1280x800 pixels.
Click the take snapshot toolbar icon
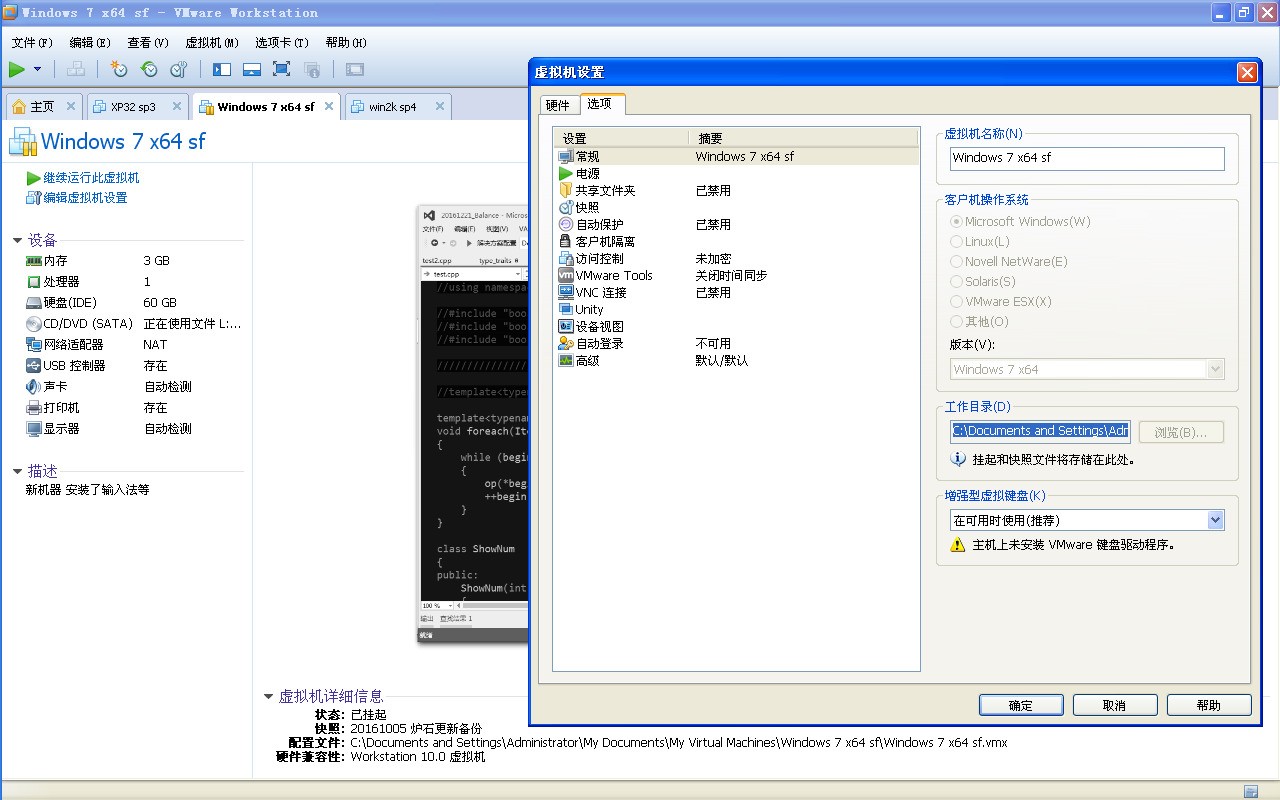pos(119,69)
